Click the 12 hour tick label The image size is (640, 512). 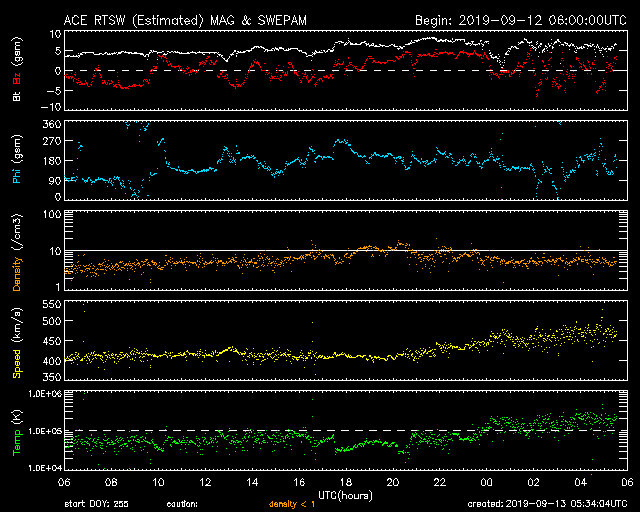pyautogui.click(x=205, y=482)
